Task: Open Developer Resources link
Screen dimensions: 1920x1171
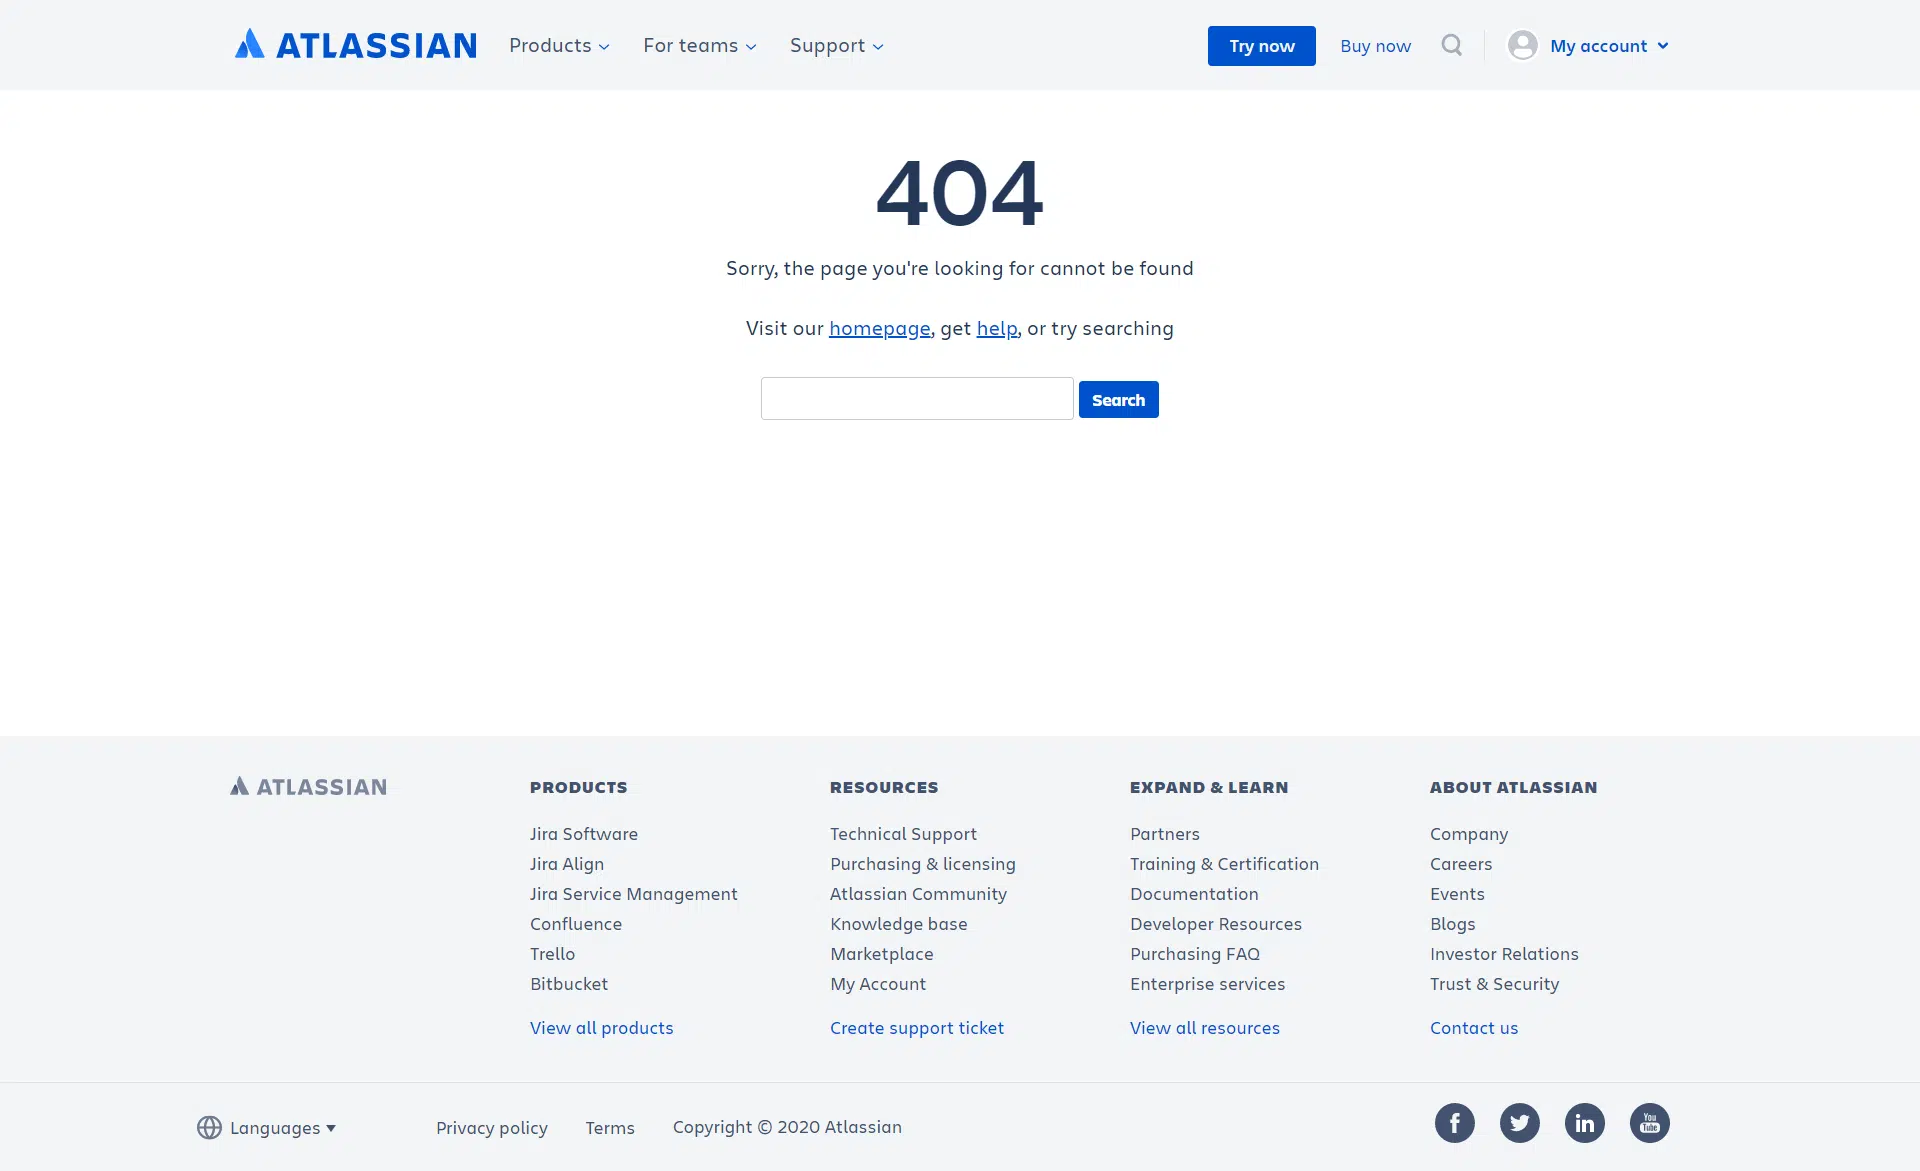Action: pyautogui.click(x=1216, y=924)
